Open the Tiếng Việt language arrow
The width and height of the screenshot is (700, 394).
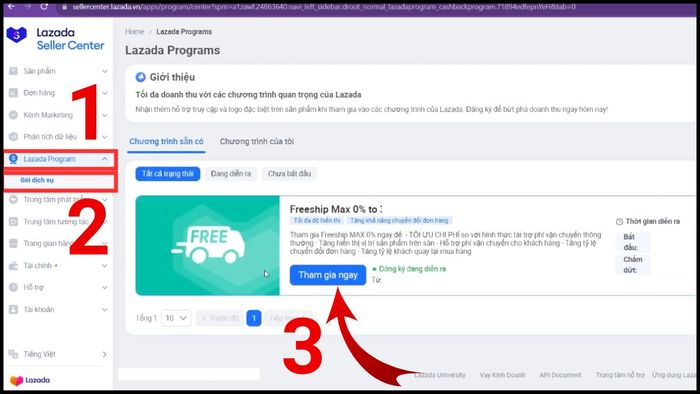pos(104,354)
